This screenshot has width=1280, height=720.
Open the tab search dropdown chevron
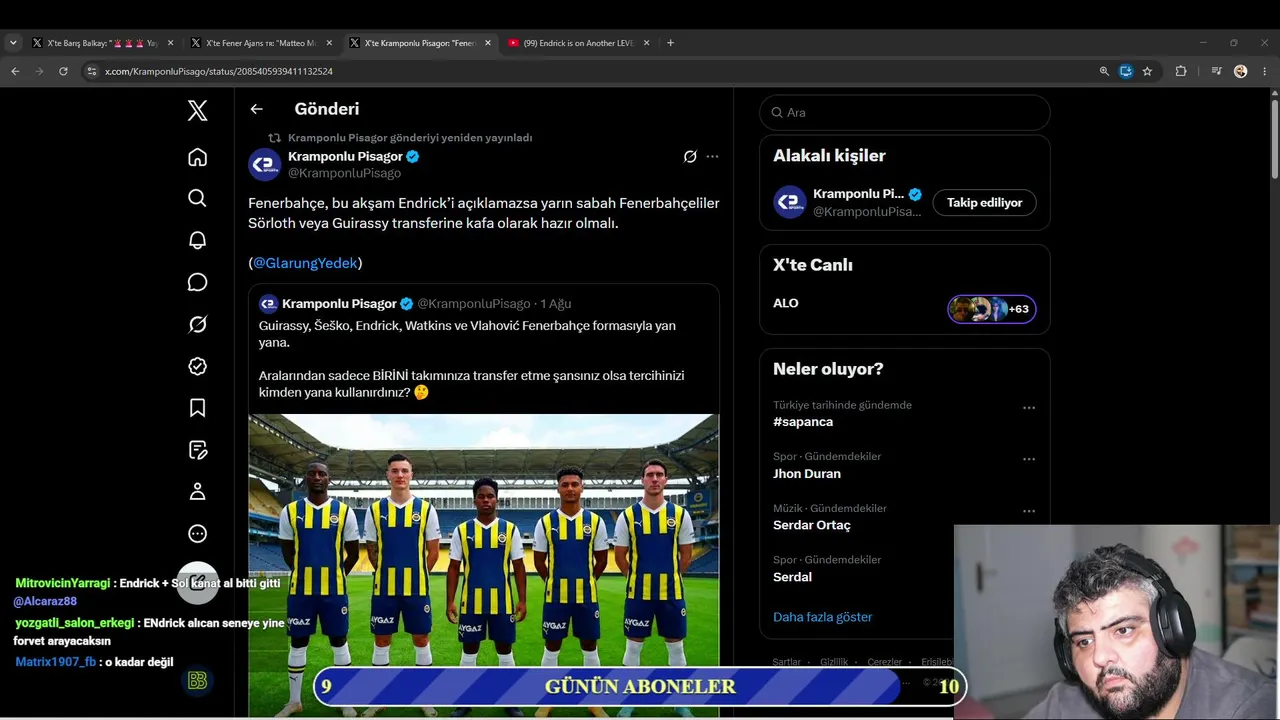tap(13, 43)
